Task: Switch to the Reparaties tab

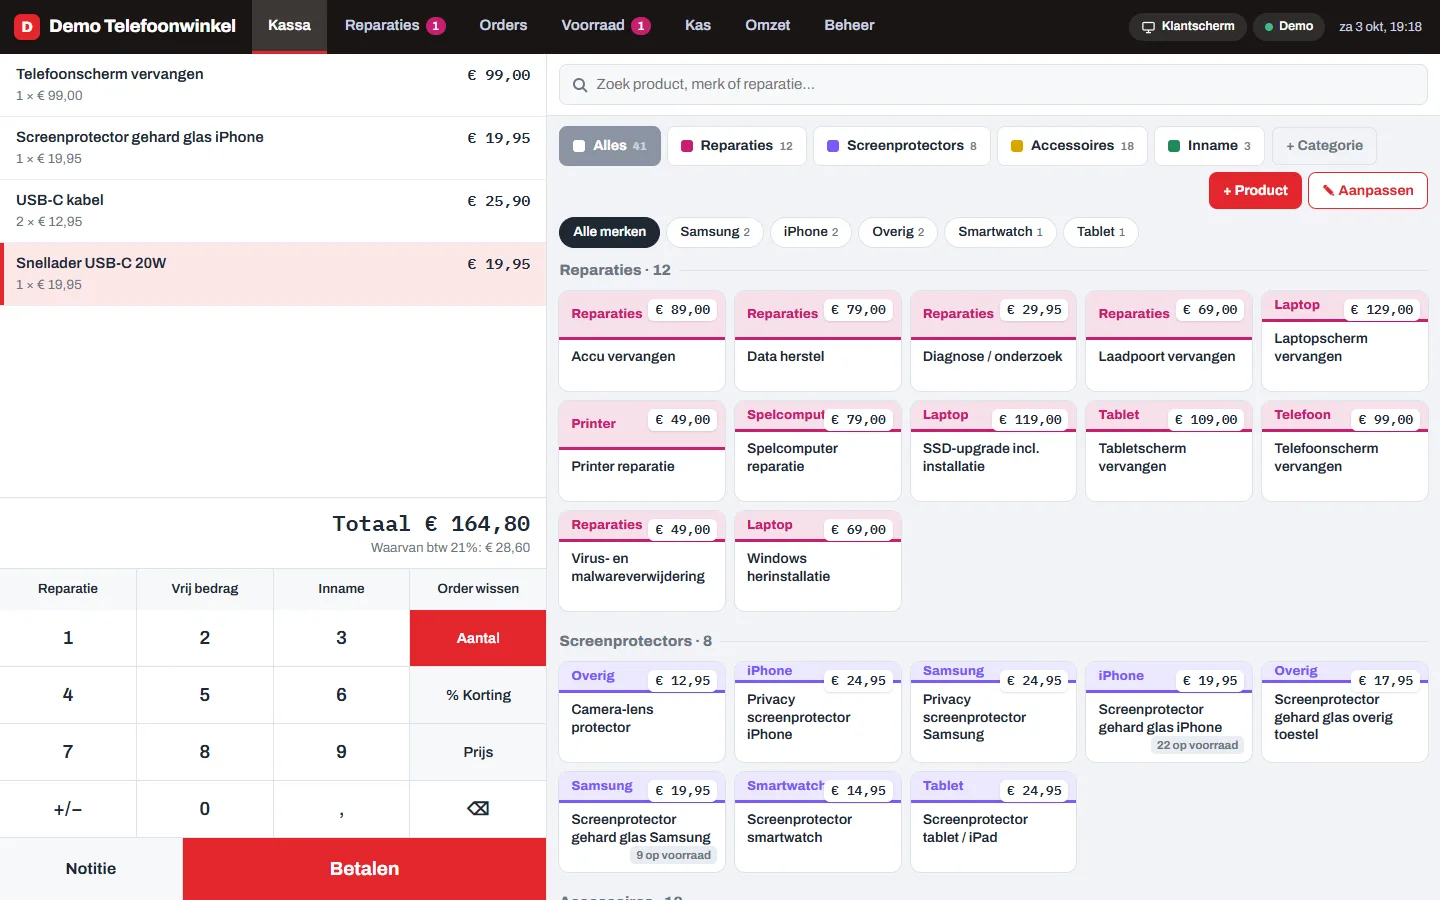Action: pos(395,26)
